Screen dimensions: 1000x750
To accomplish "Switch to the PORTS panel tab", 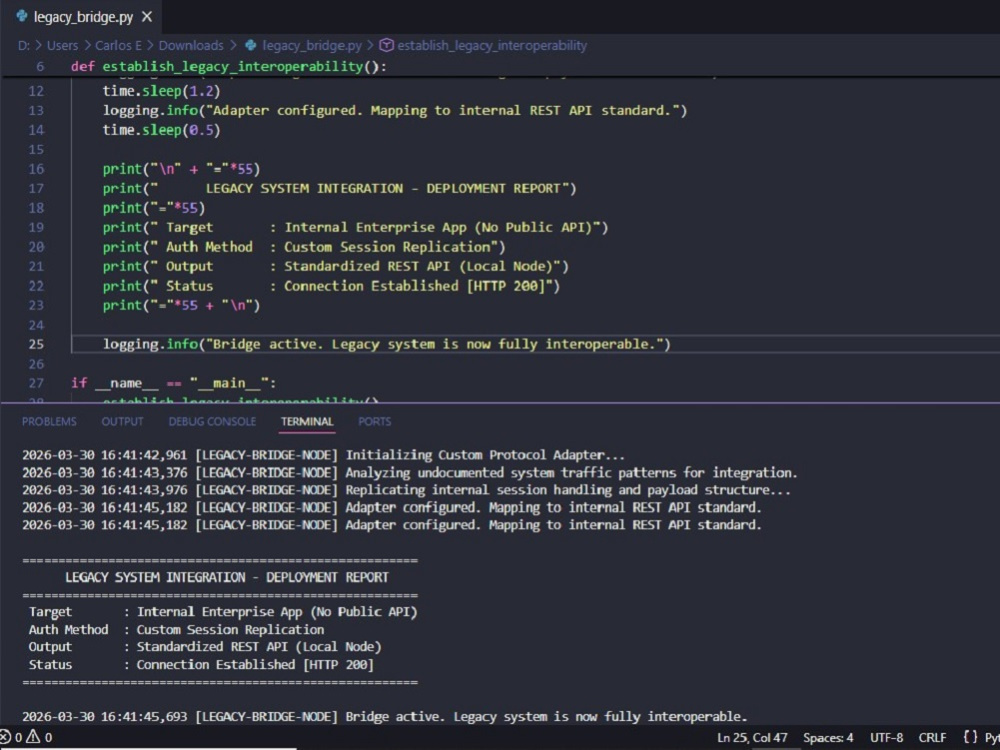I will (375, 422).
